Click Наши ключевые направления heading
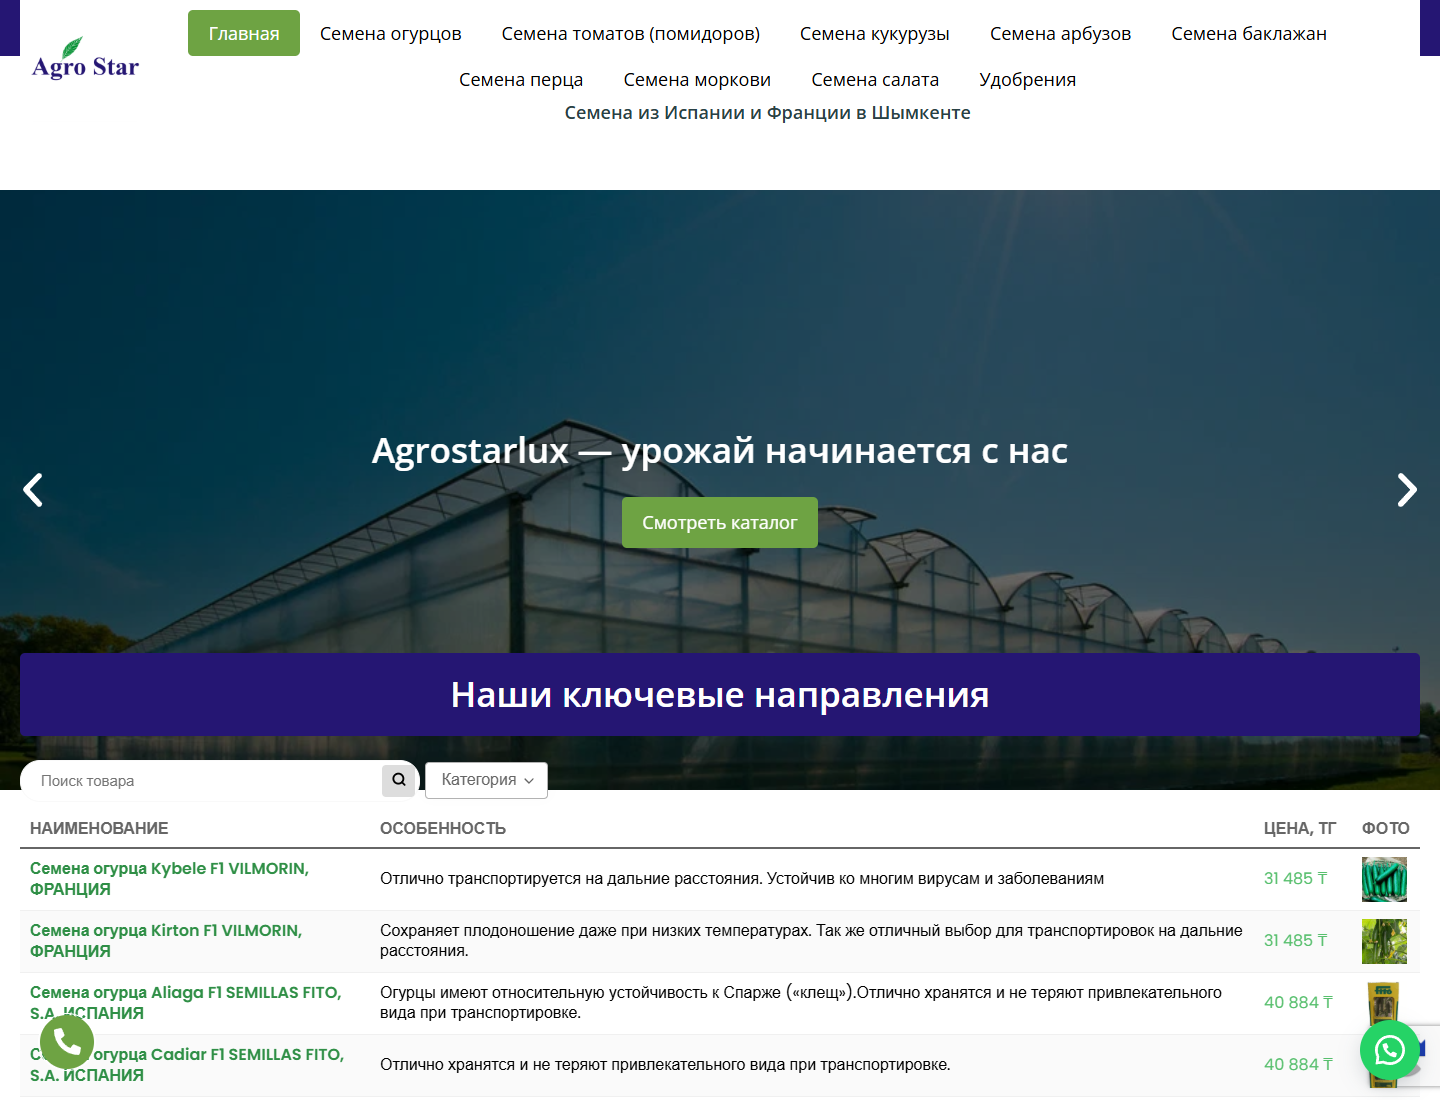Screen dimensions: 1440x1100 tap(720, 694)
